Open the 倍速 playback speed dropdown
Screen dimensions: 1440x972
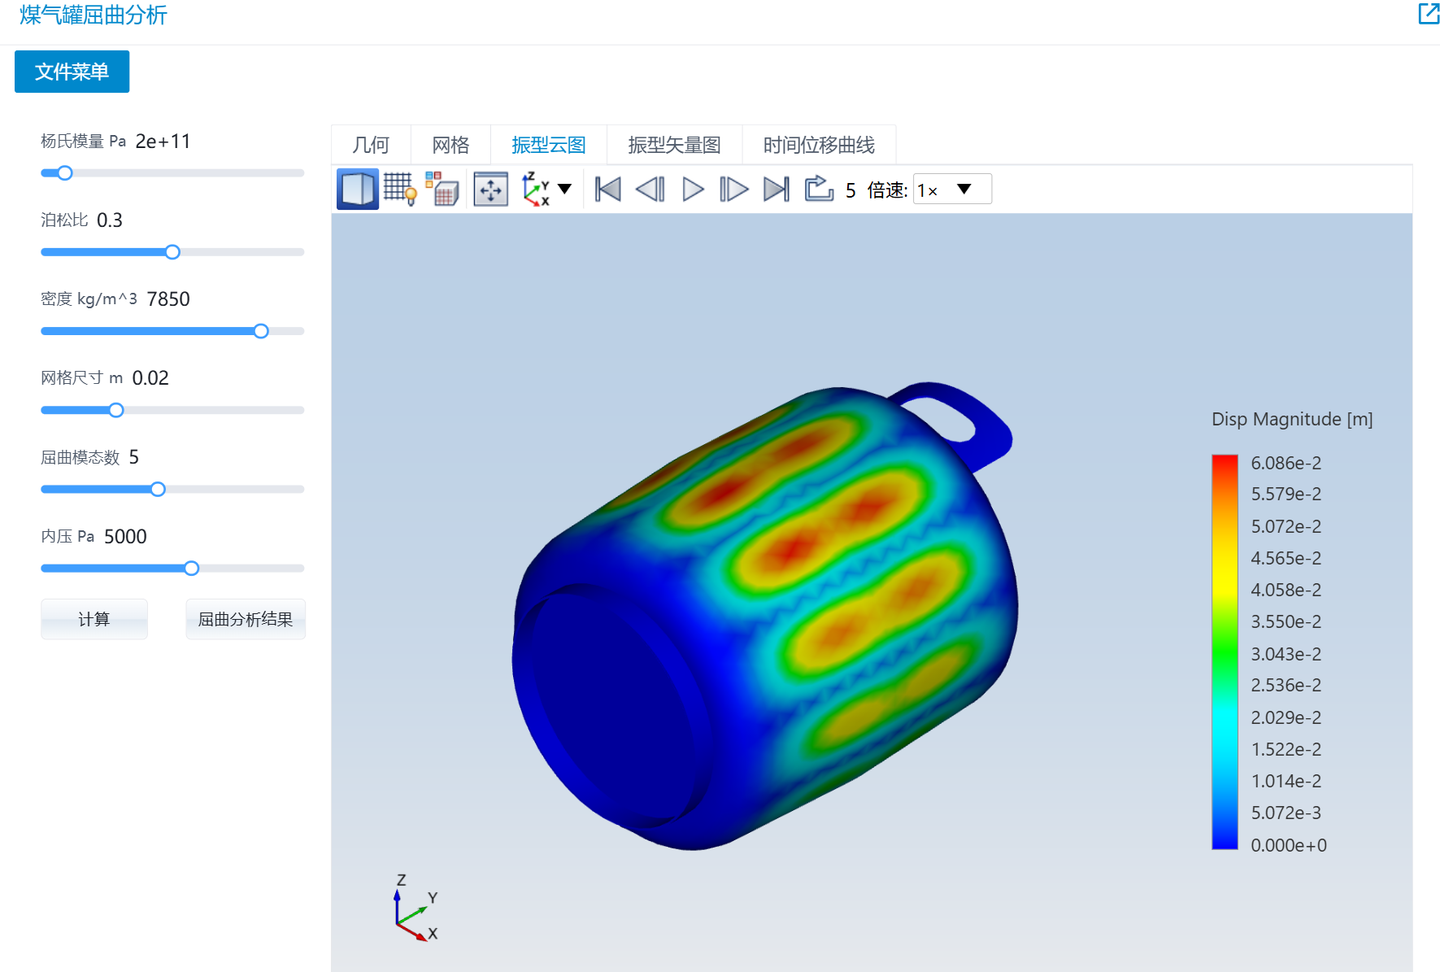(952, 189)
